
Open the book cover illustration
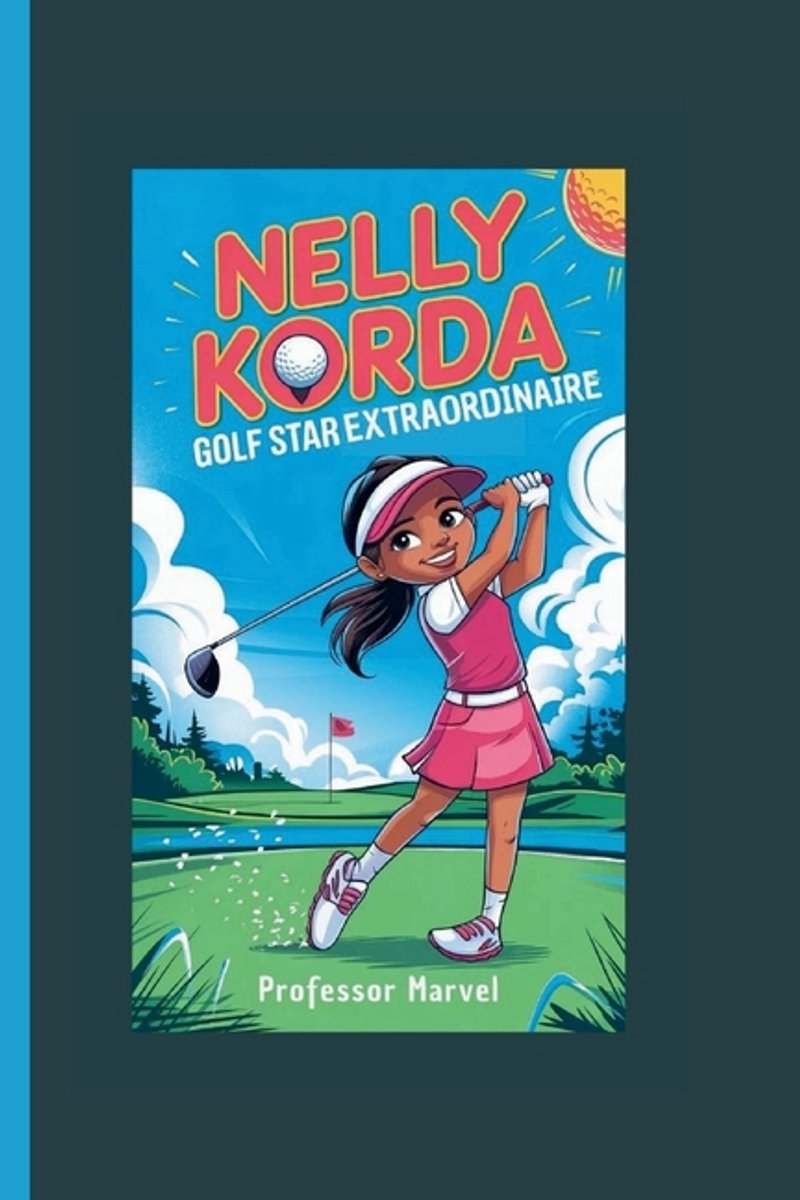[379, 600]
